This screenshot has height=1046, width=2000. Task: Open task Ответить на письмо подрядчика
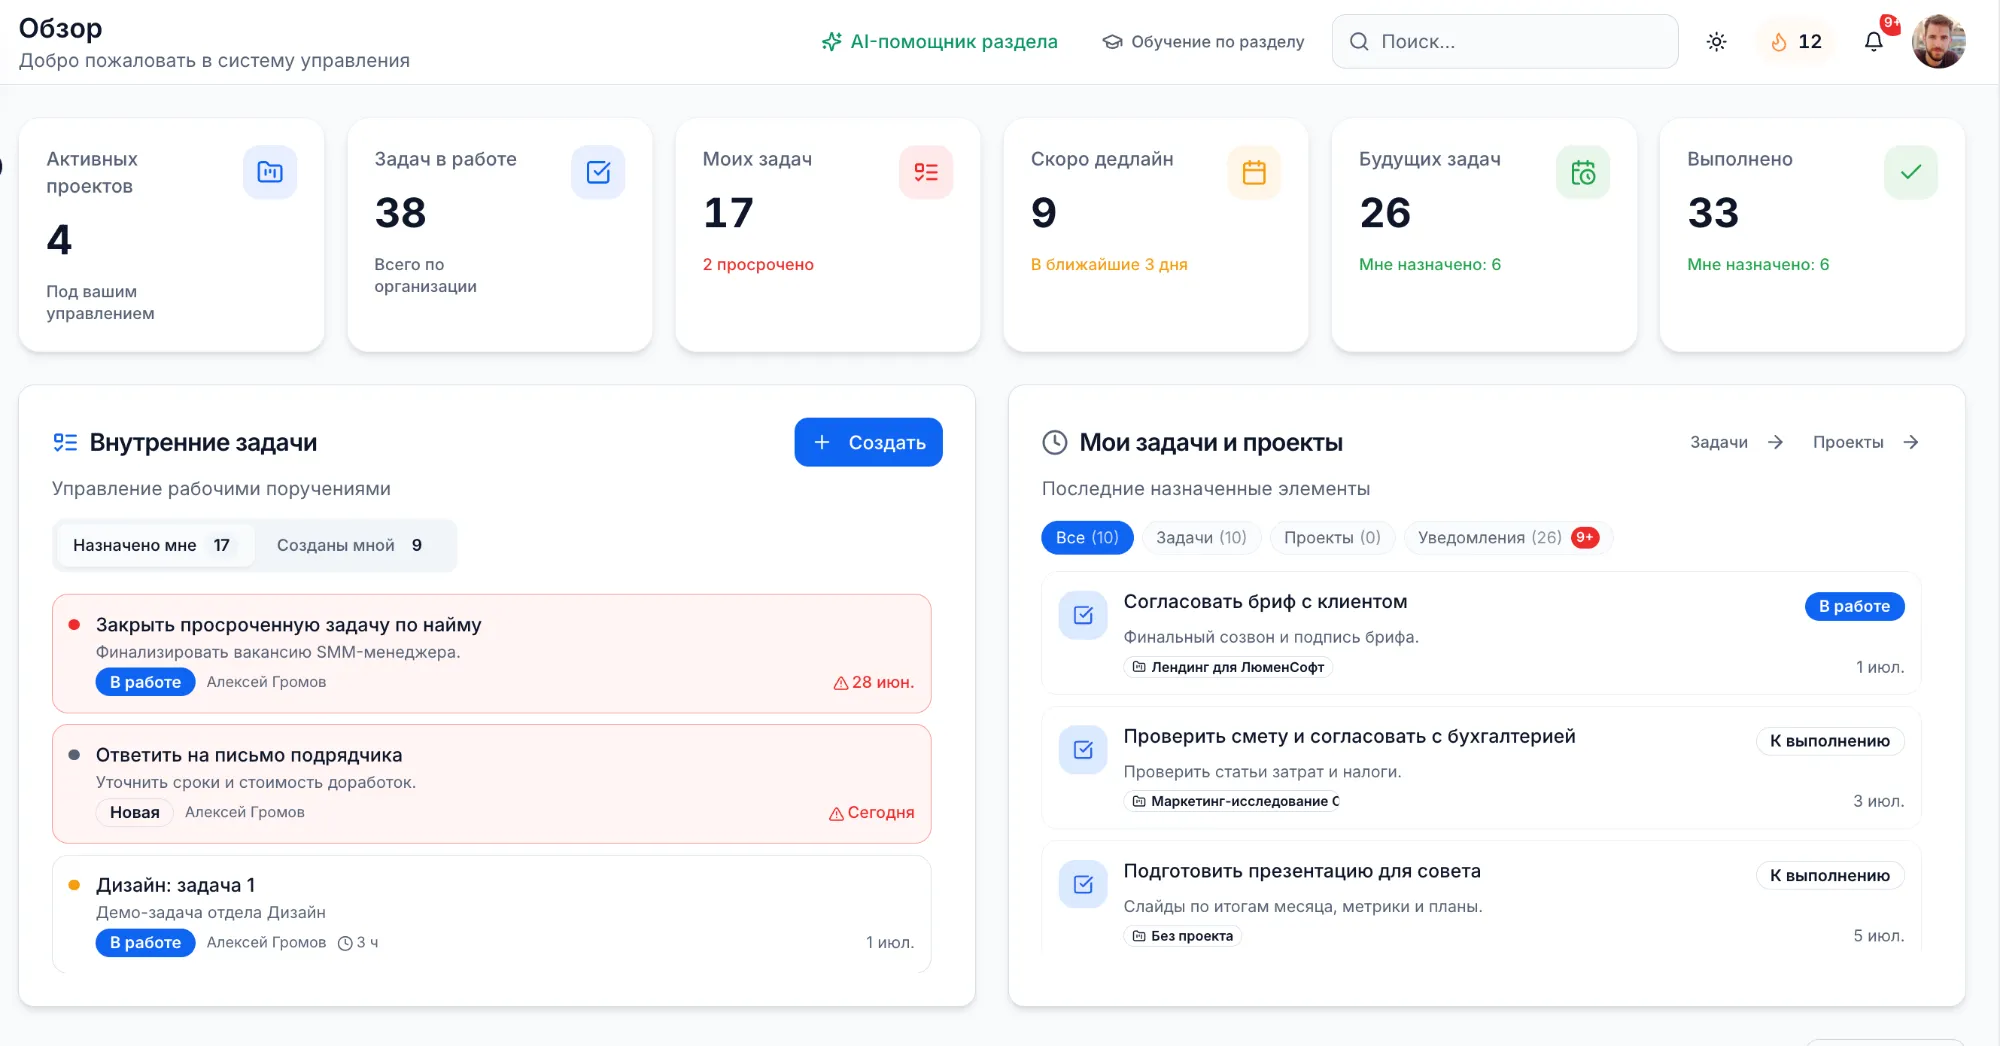492,784
